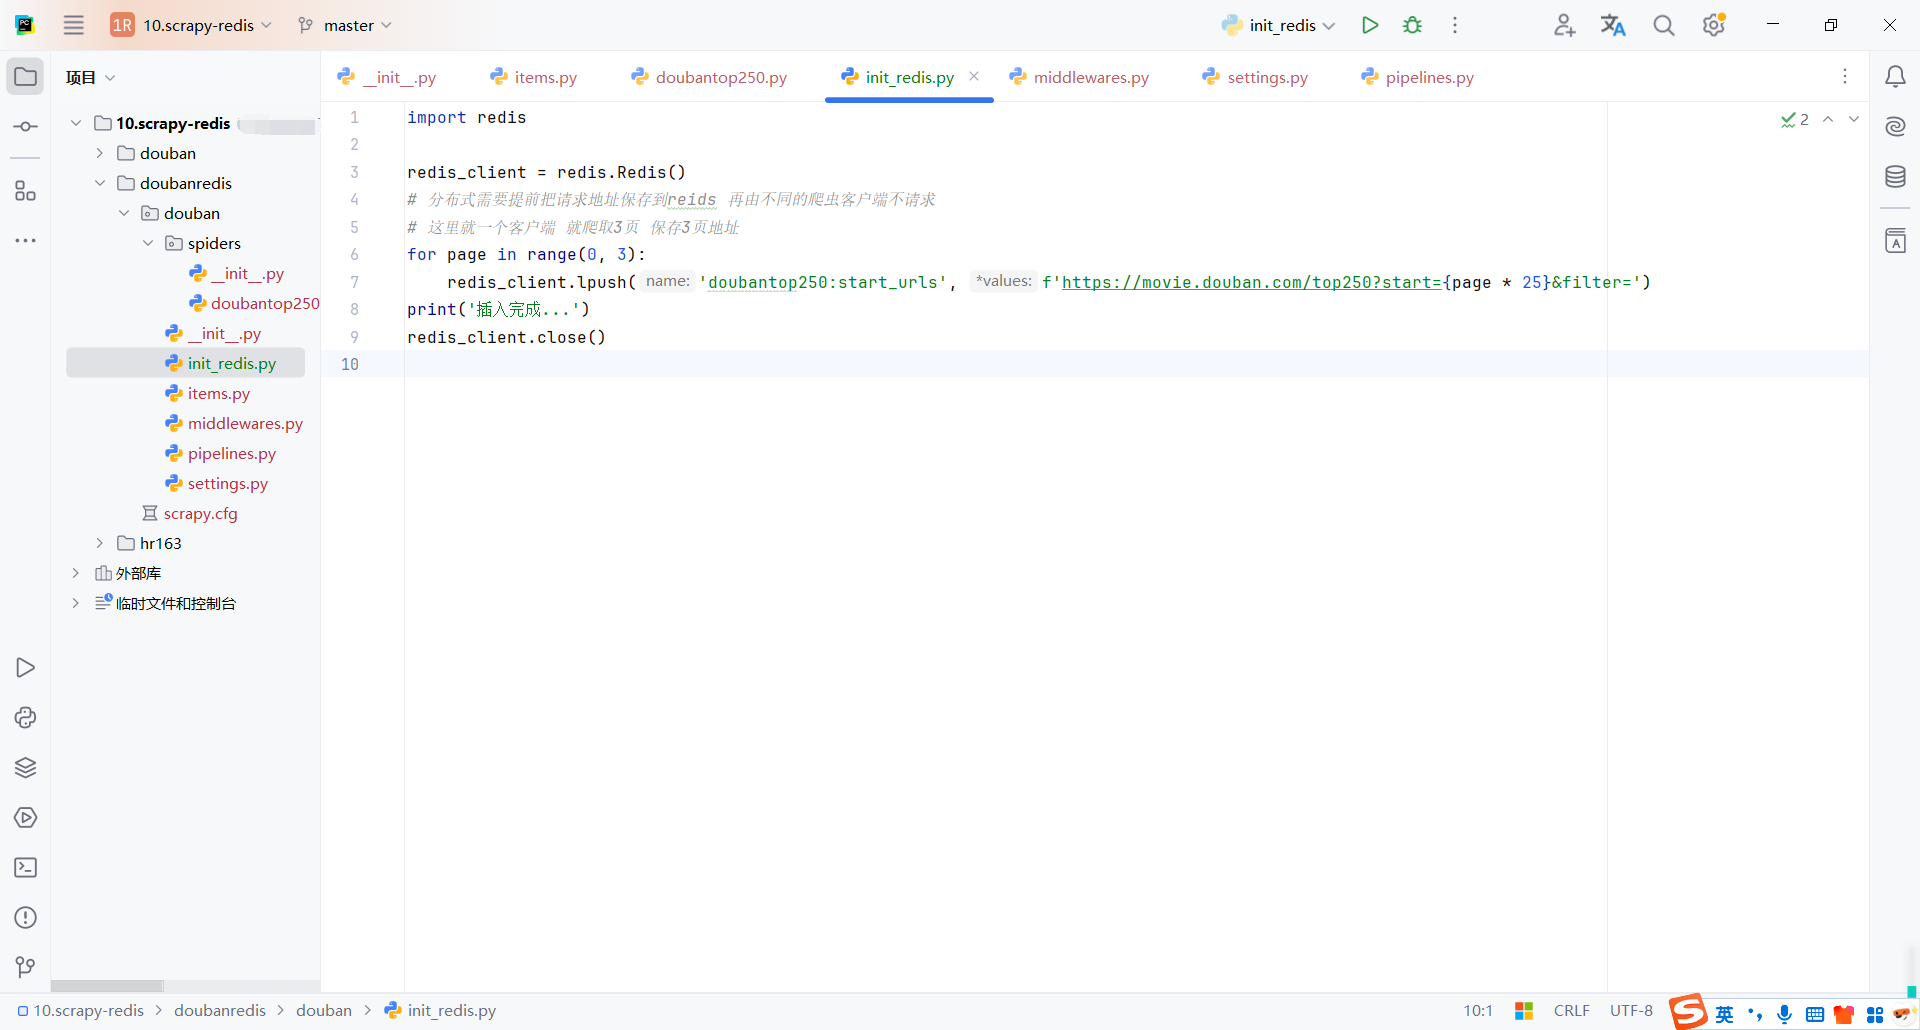Open the Services tool window
Viewport: 1920px width, 1030px height.
click(x=26, y=818)
